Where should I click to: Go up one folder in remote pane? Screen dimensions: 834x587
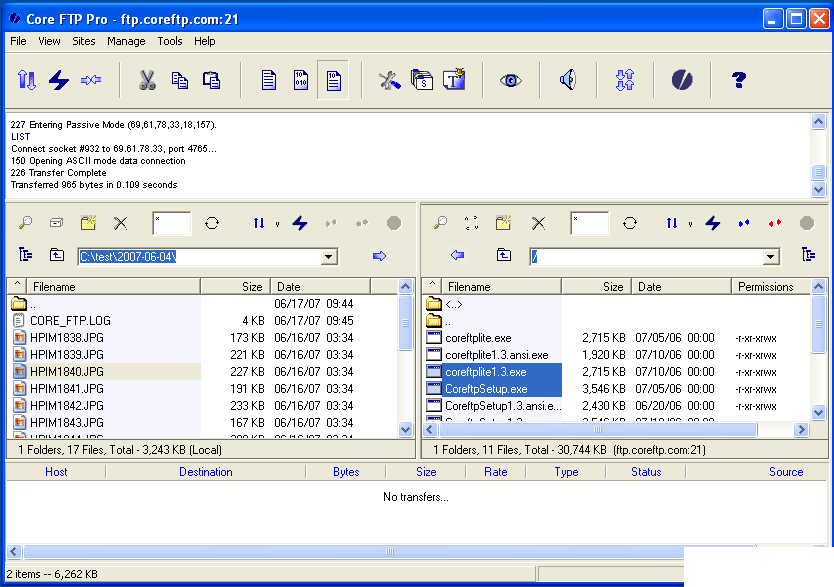pos(504,255)
